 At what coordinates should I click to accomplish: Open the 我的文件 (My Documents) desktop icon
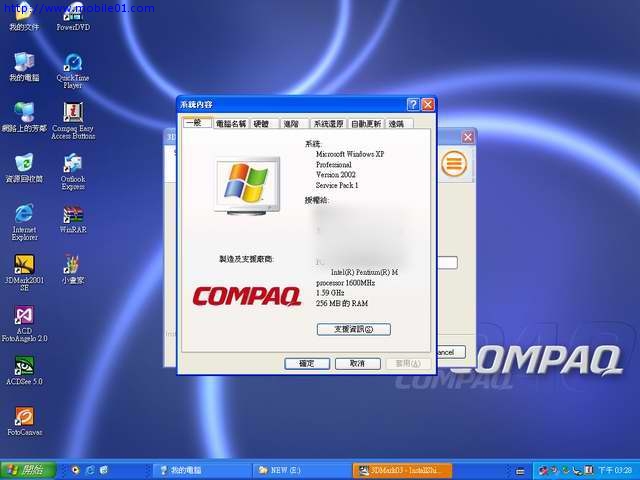(24, 16)
